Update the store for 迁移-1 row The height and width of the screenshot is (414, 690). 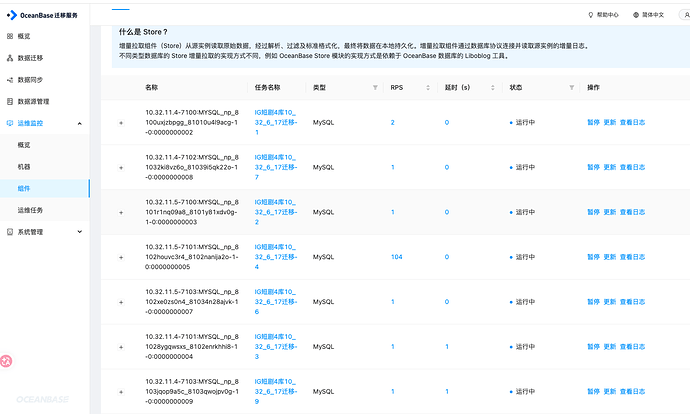click(x=609, y=122)
